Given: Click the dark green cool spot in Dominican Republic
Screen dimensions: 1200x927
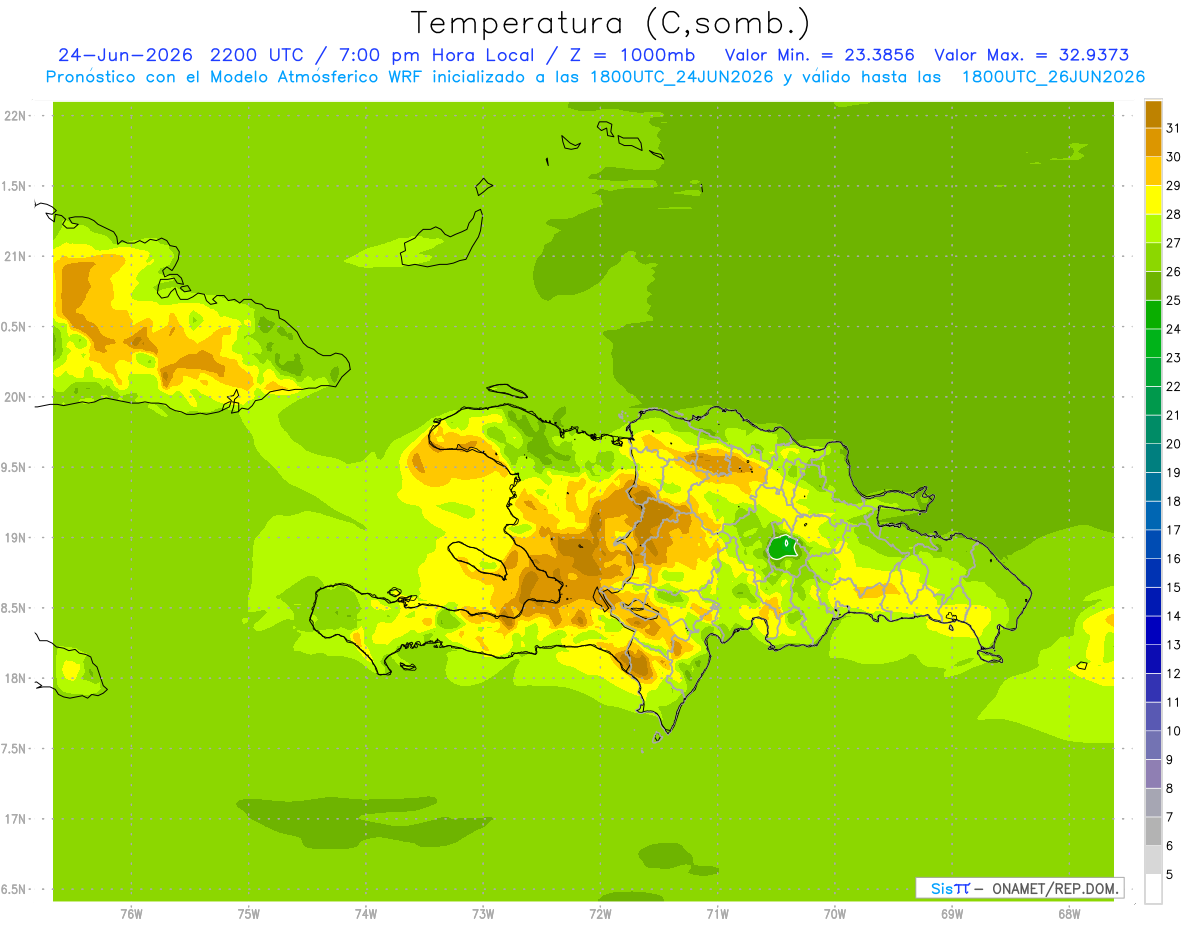Looking at the screenshot, I should [785, 547].
